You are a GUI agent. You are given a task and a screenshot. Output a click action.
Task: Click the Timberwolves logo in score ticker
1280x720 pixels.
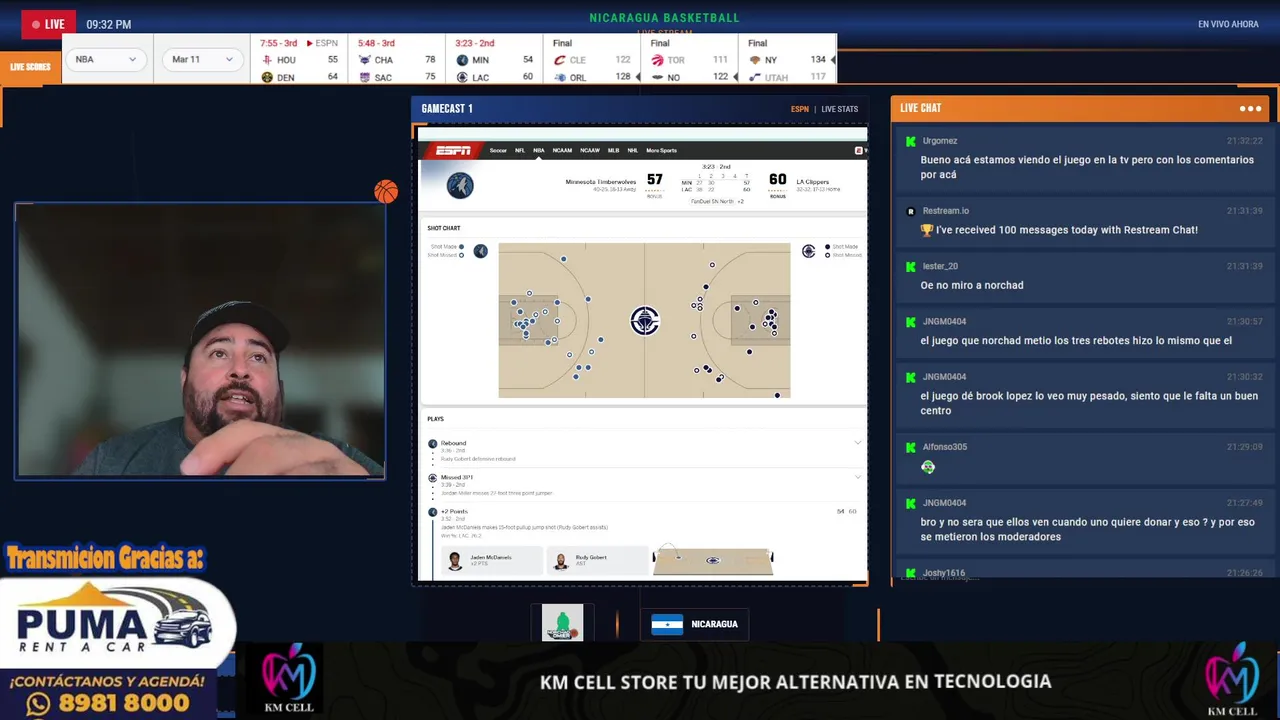[462, 60]
